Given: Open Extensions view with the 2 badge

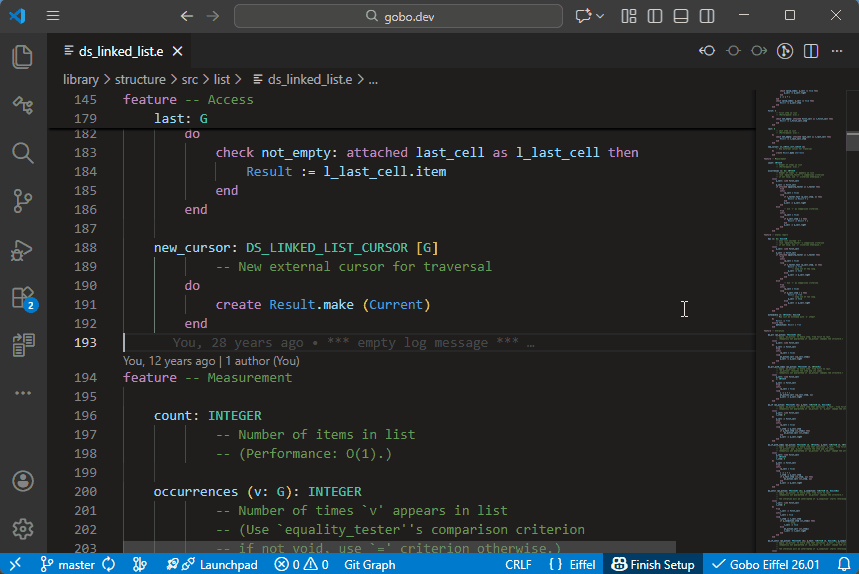Looking at the screenshot, I should [x=22, y=298].
